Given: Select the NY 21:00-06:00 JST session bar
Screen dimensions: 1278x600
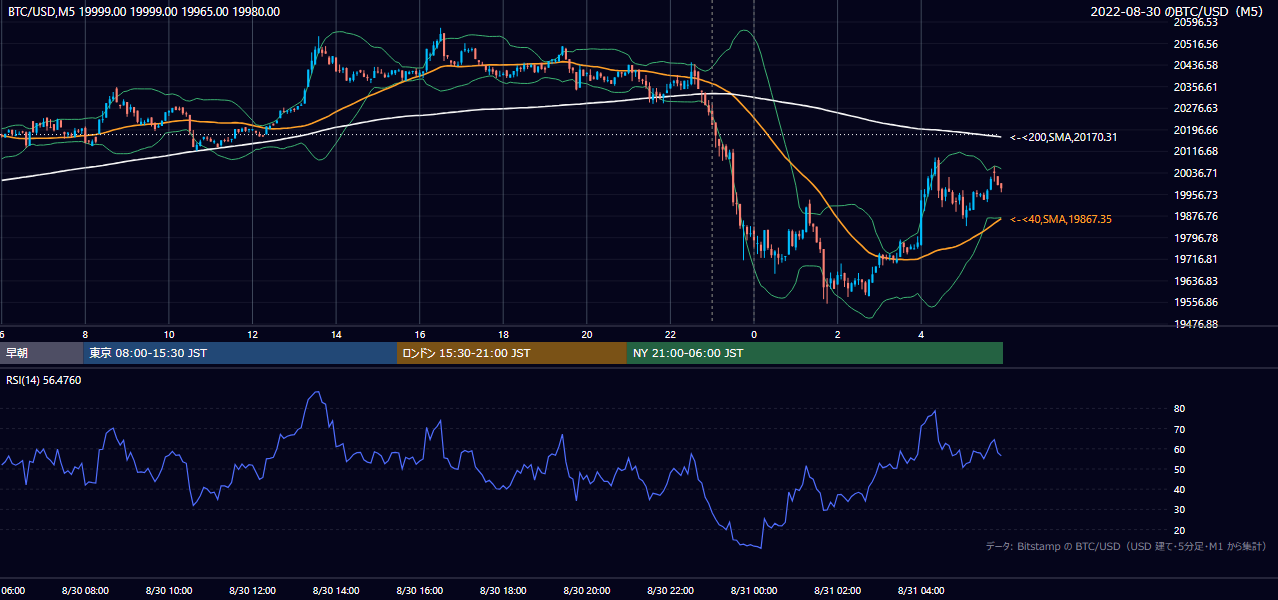Looking at the screenshot, I should tap(815, 353).
